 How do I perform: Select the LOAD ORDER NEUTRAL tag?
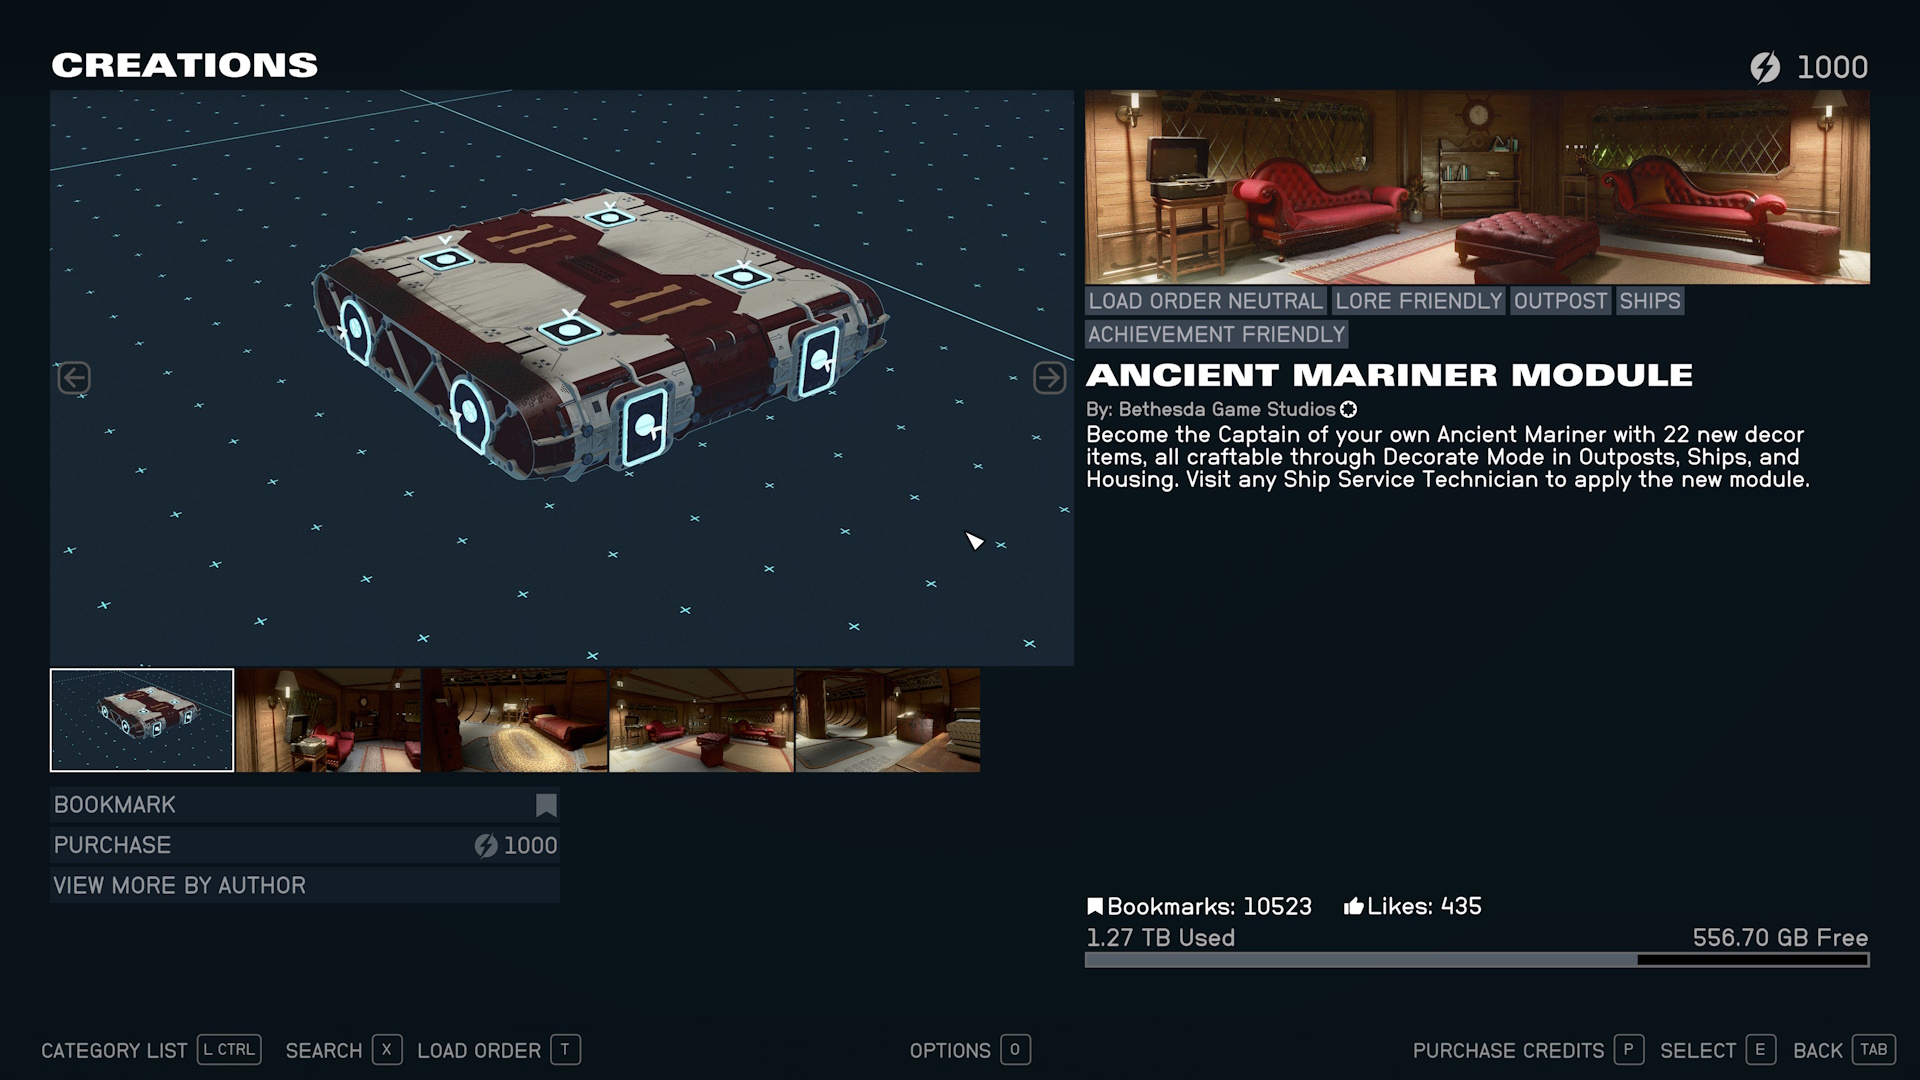(1205, 301)
